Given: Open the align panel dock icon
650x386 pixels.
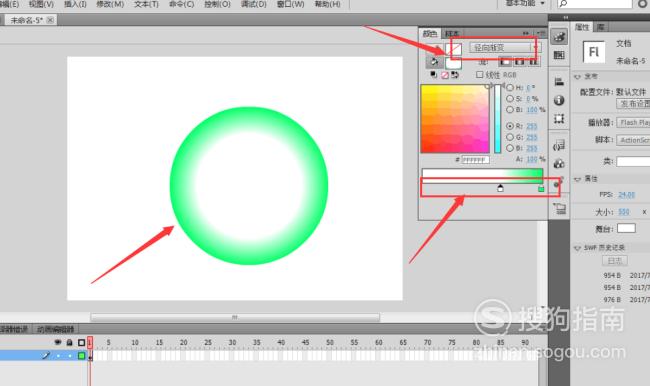Looking at the screenshot, I should tap(559, 82).
